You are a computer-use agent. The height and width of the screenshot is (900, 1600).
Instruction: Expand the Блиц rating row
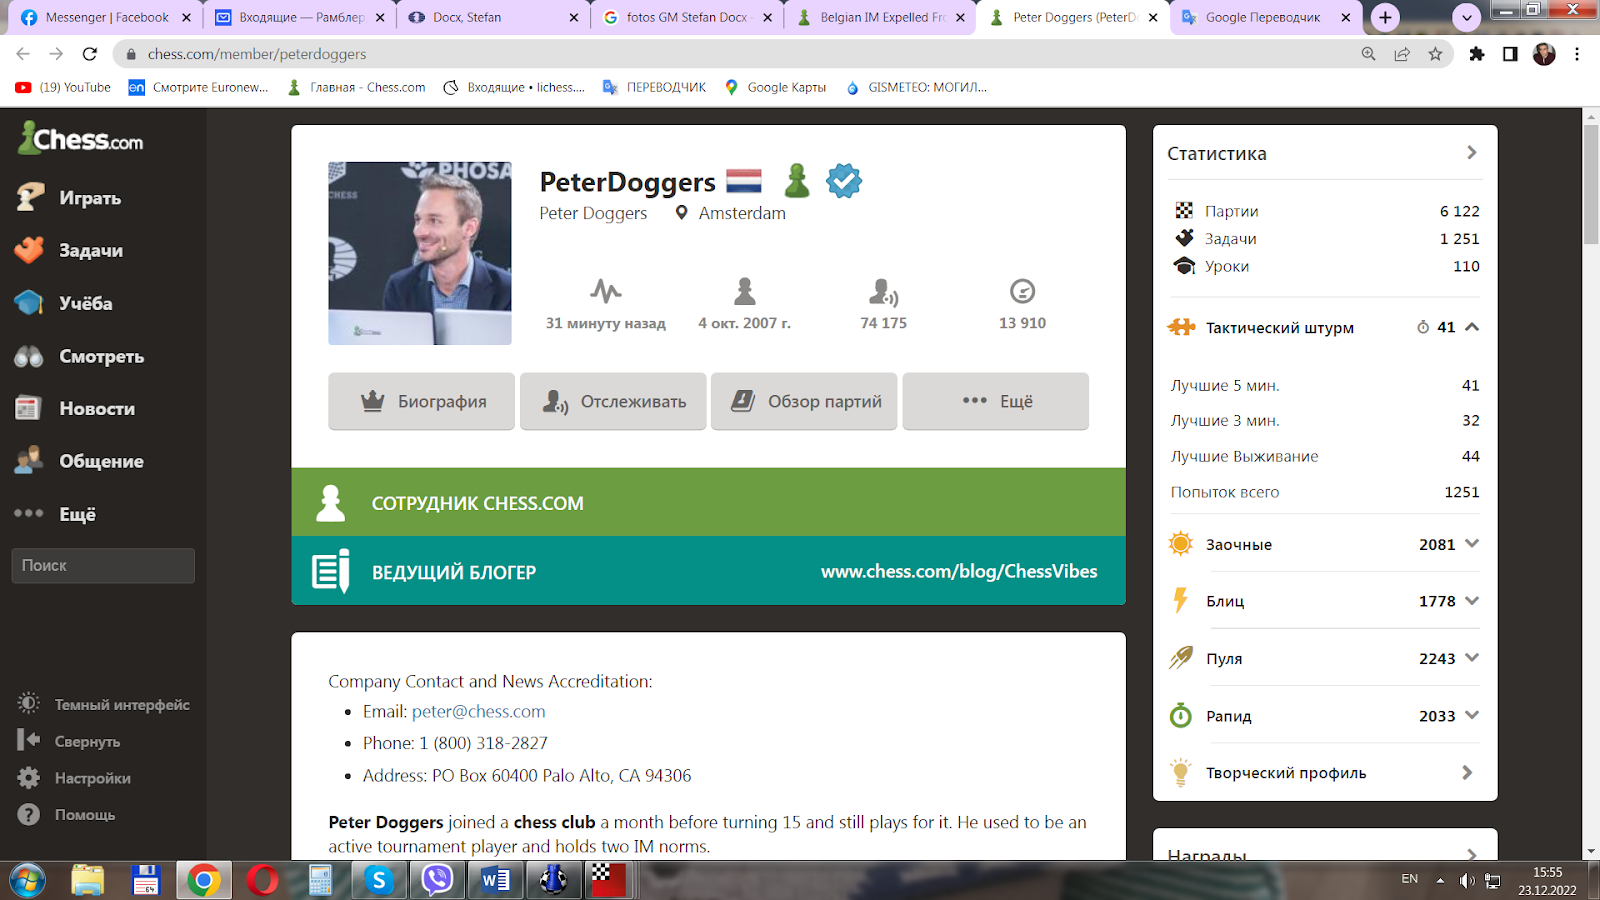[1472, 601]
